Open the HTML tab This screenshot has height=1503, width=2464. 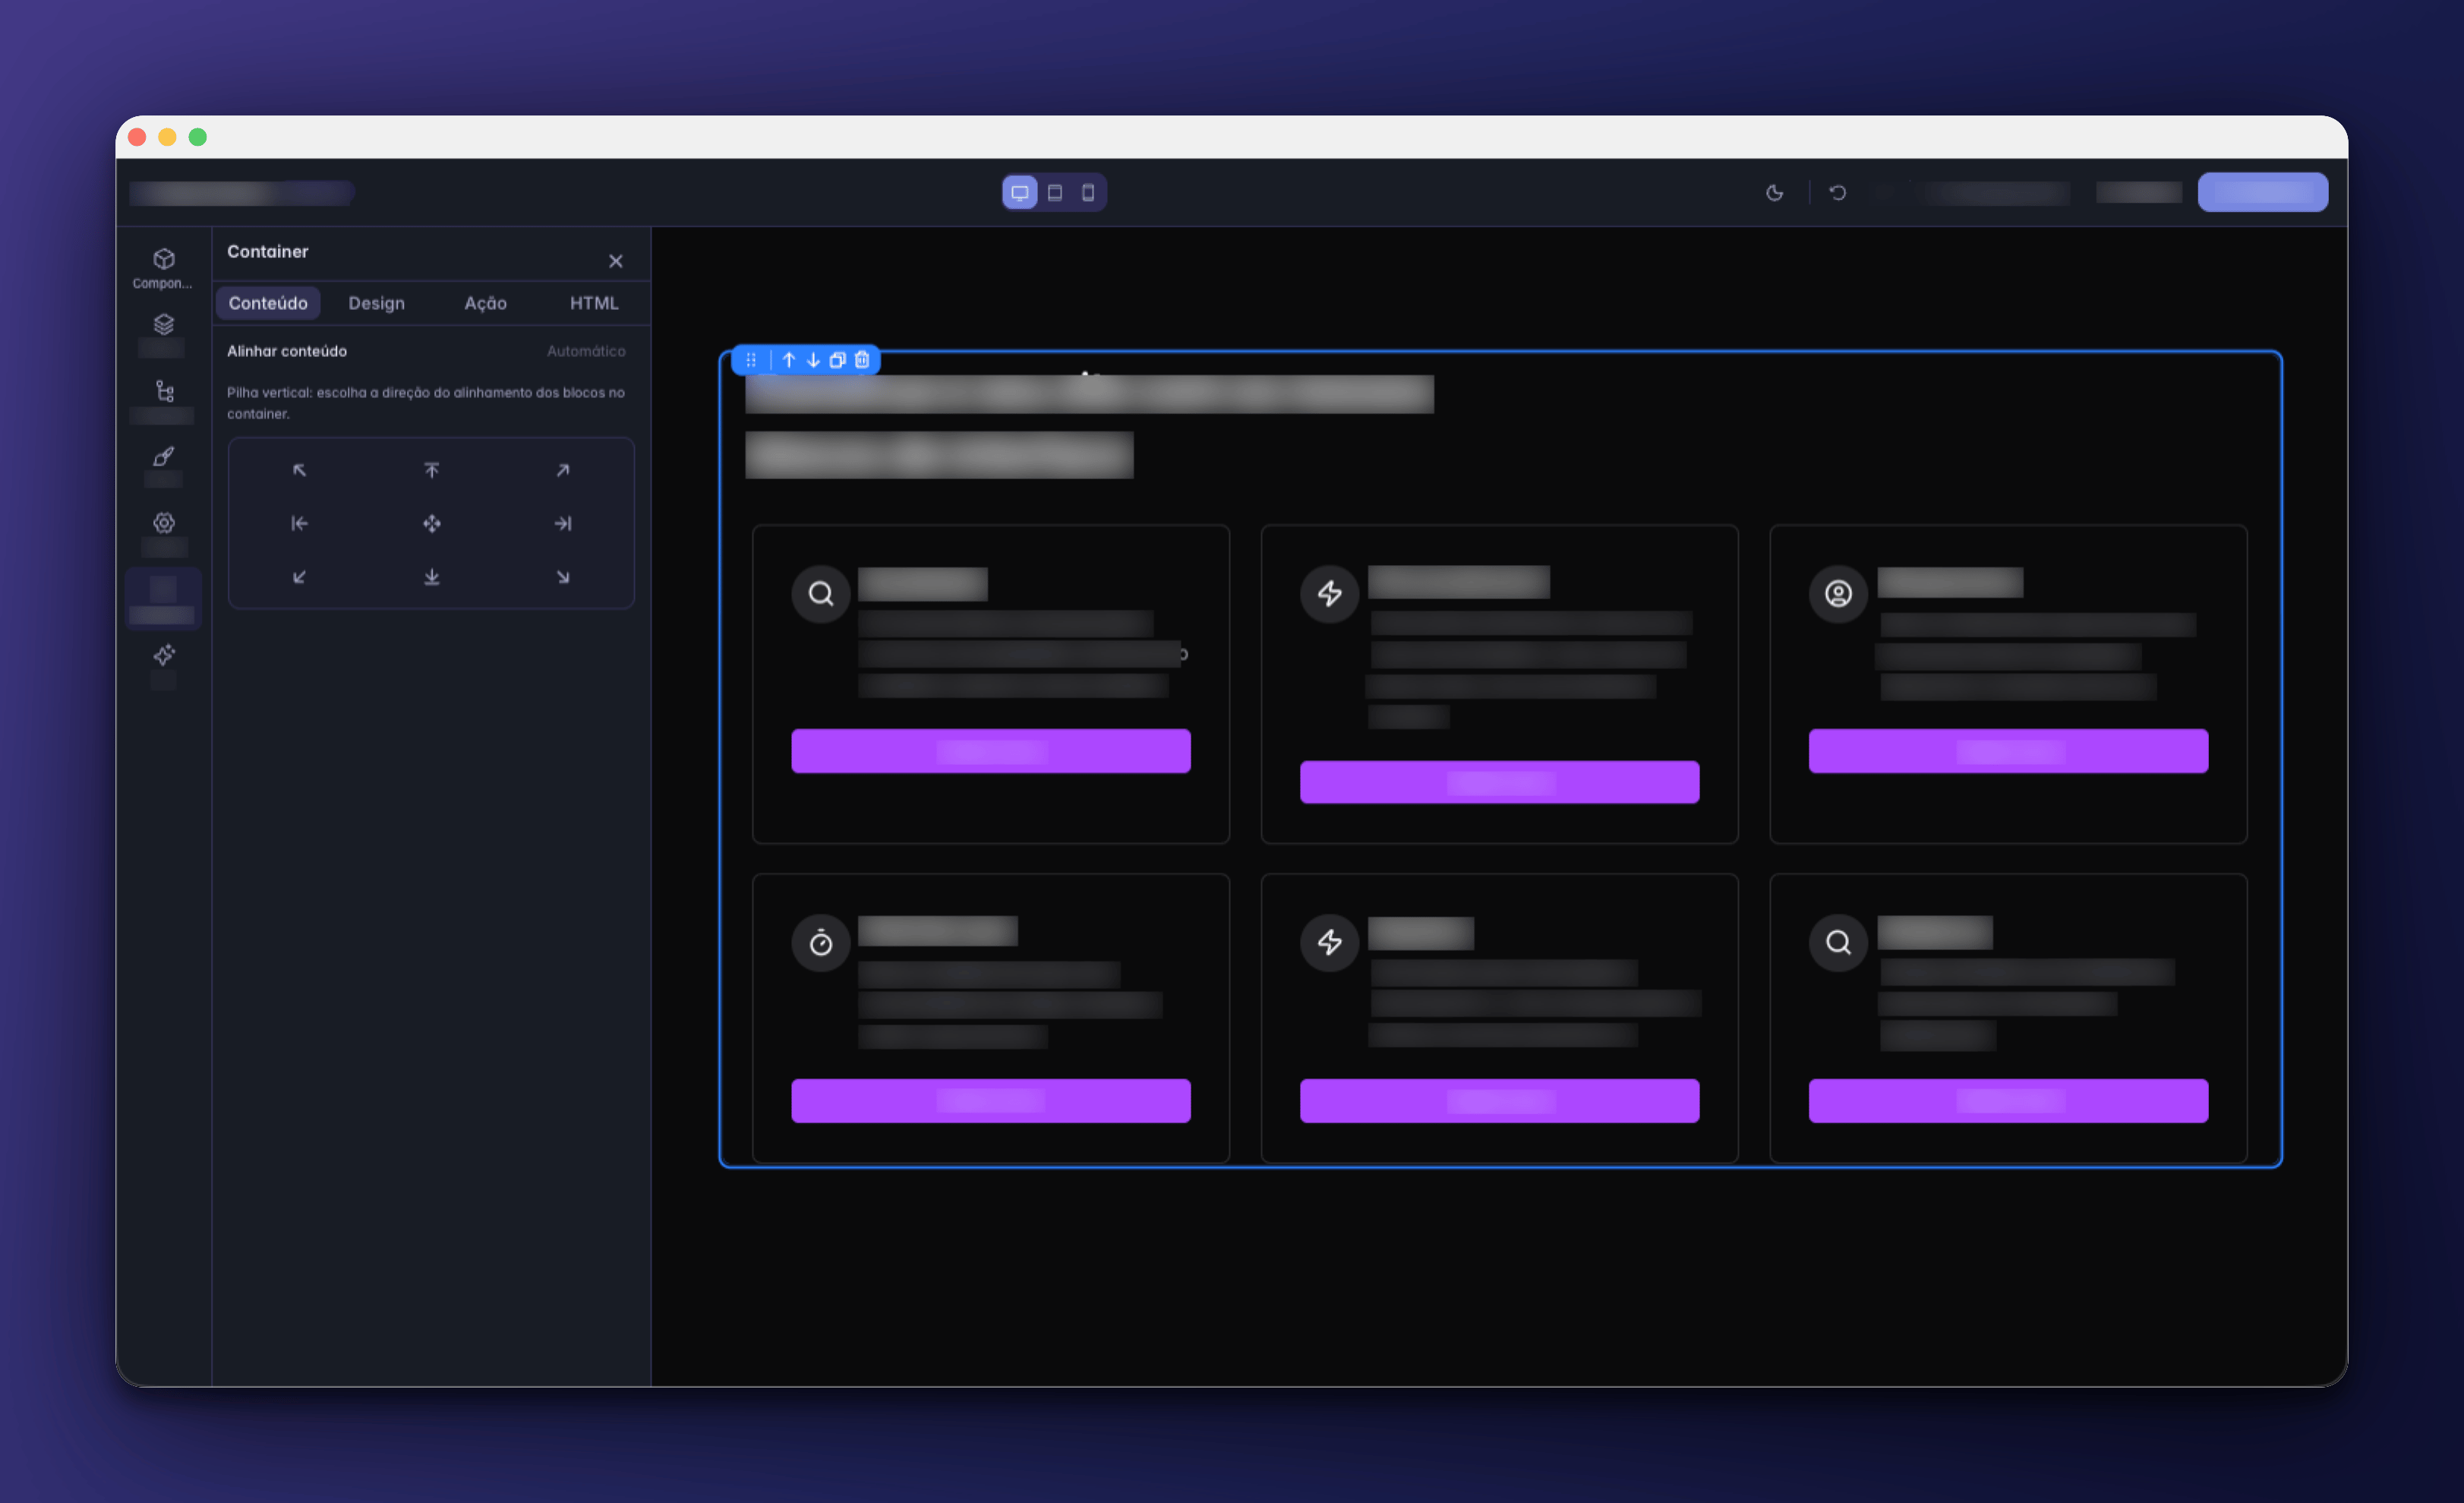point(594,303)
